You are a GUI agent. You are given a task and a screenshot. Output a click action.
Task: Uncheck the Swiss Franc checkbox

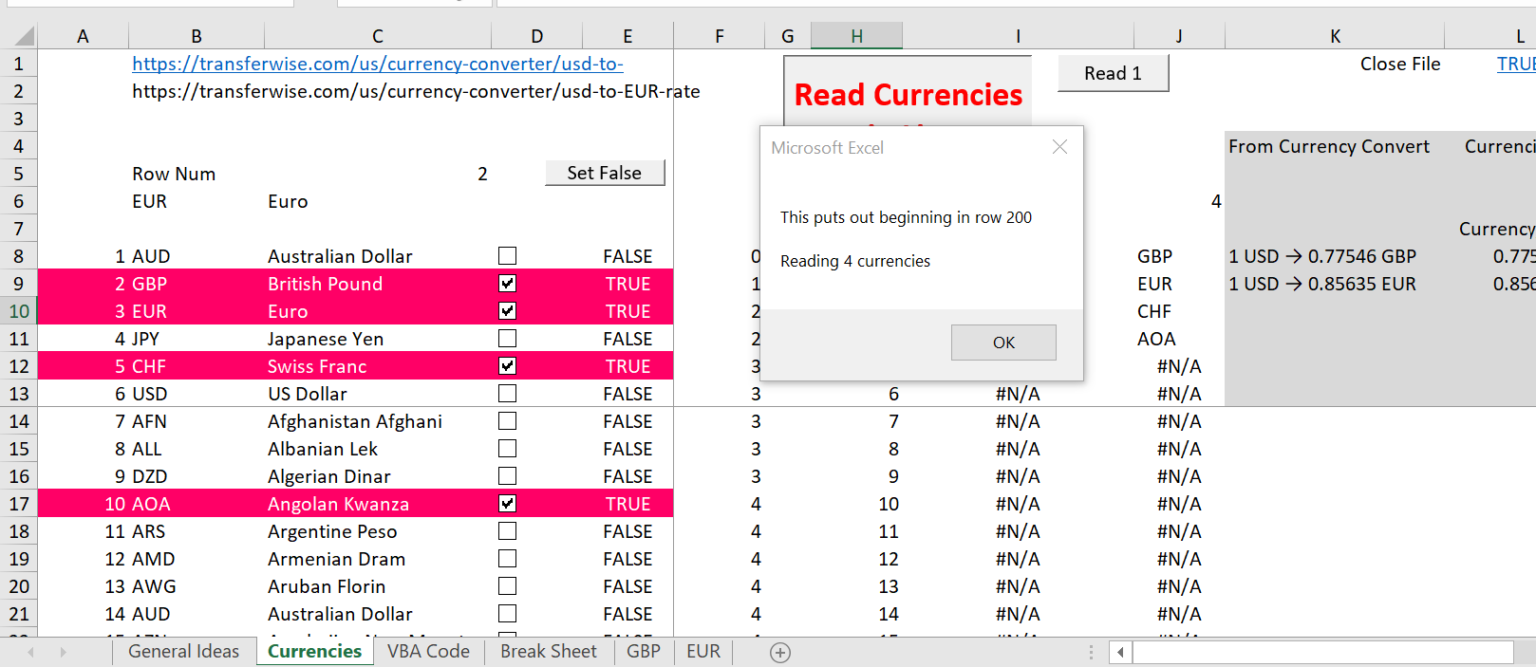(x=507, y=365)
